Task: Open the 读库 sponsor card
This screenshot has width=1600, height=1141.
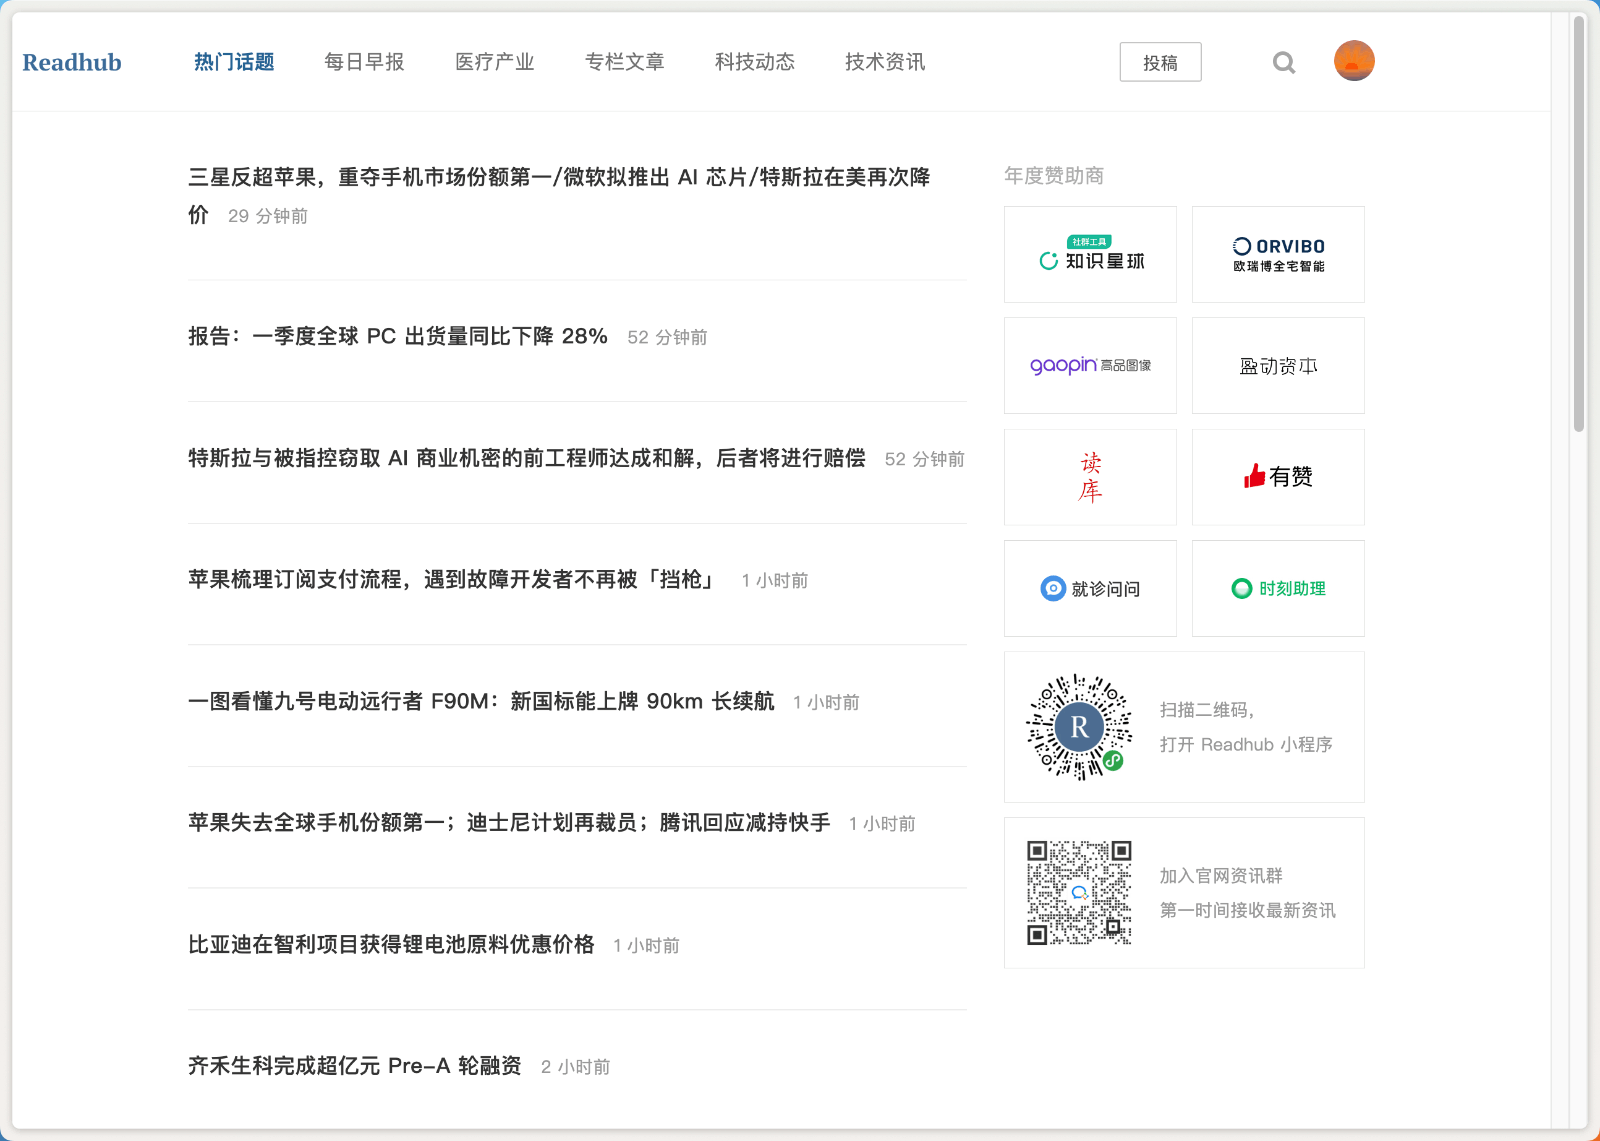Action: pyautogui.click(x=1089, y=477)
